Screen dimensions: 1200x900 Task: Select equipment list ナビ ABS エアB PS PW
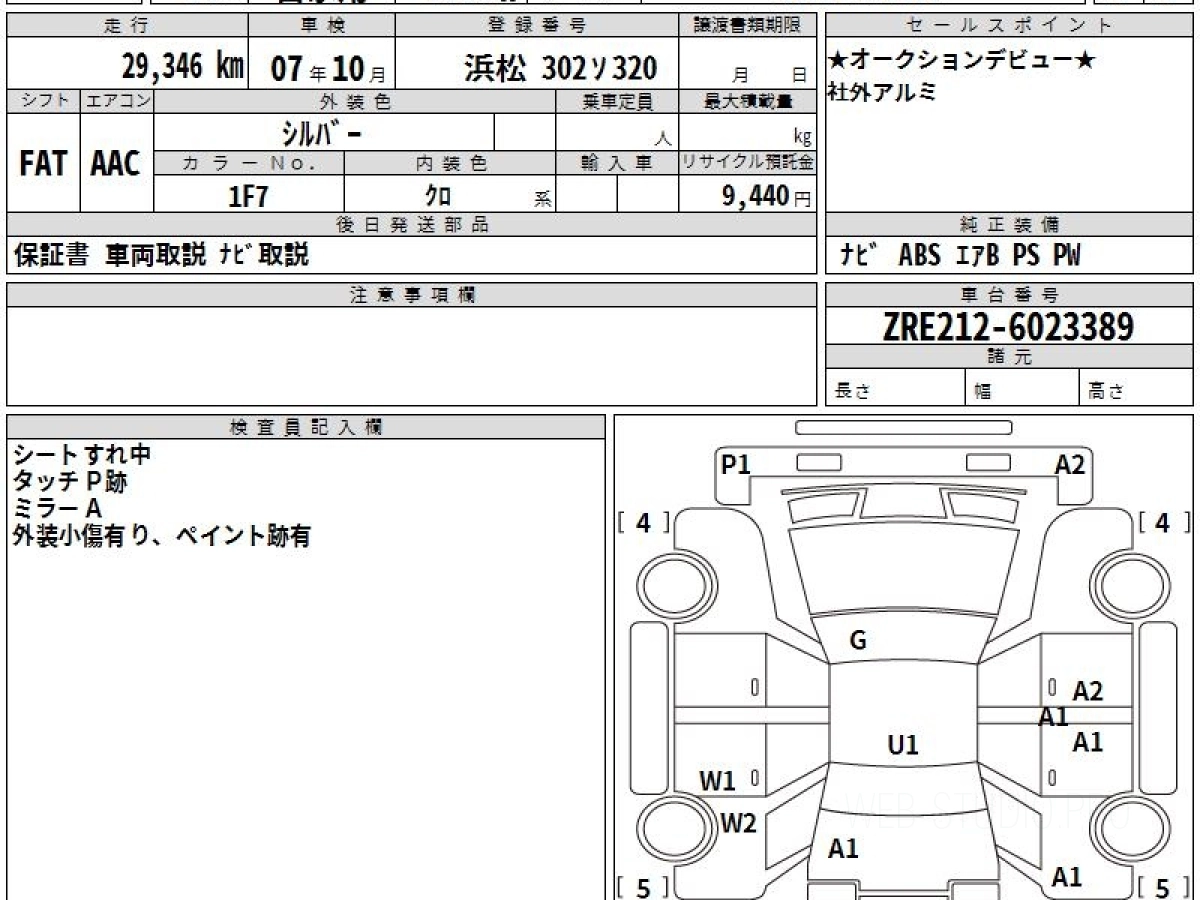[959, 256]
